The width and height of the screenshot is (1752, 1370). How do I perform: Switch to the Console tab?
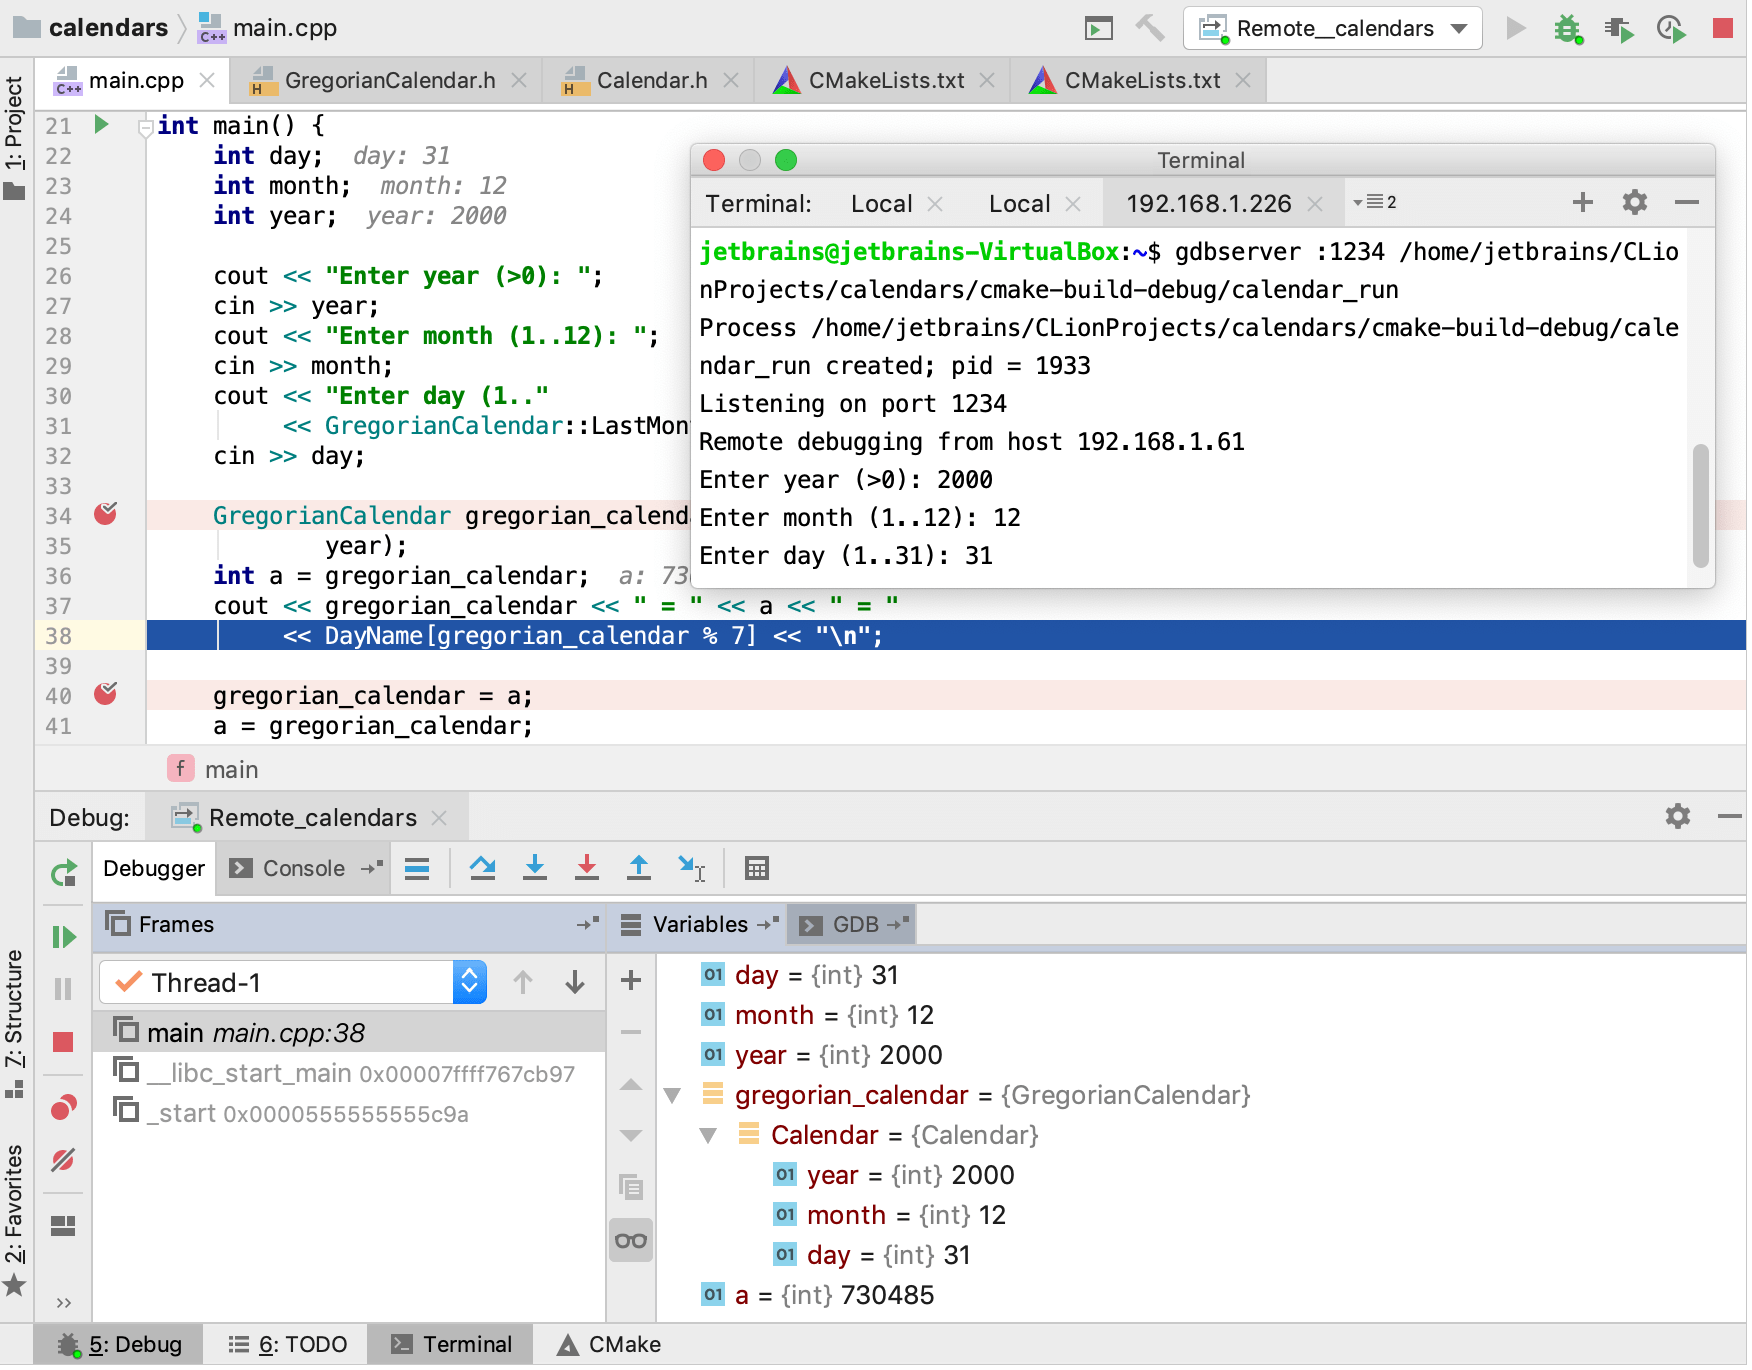pos(302,868)
